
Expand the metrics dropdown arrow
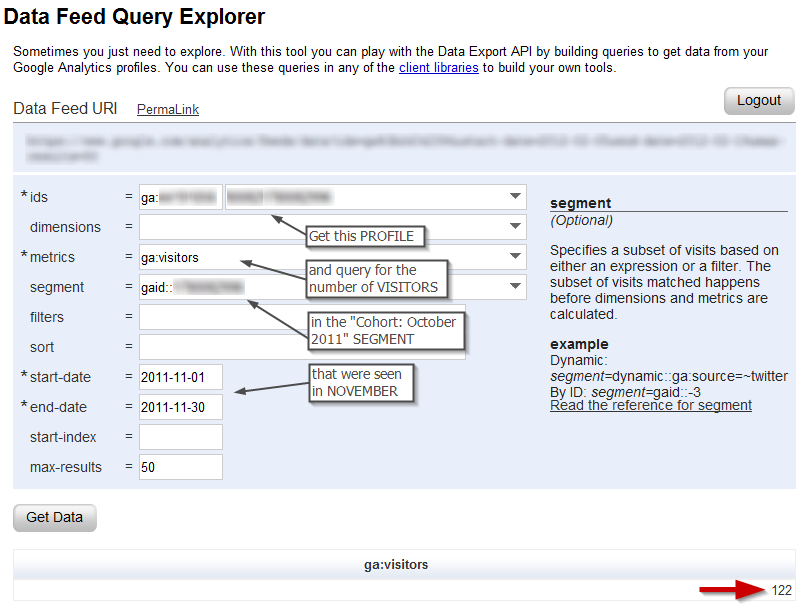(515, 257)
